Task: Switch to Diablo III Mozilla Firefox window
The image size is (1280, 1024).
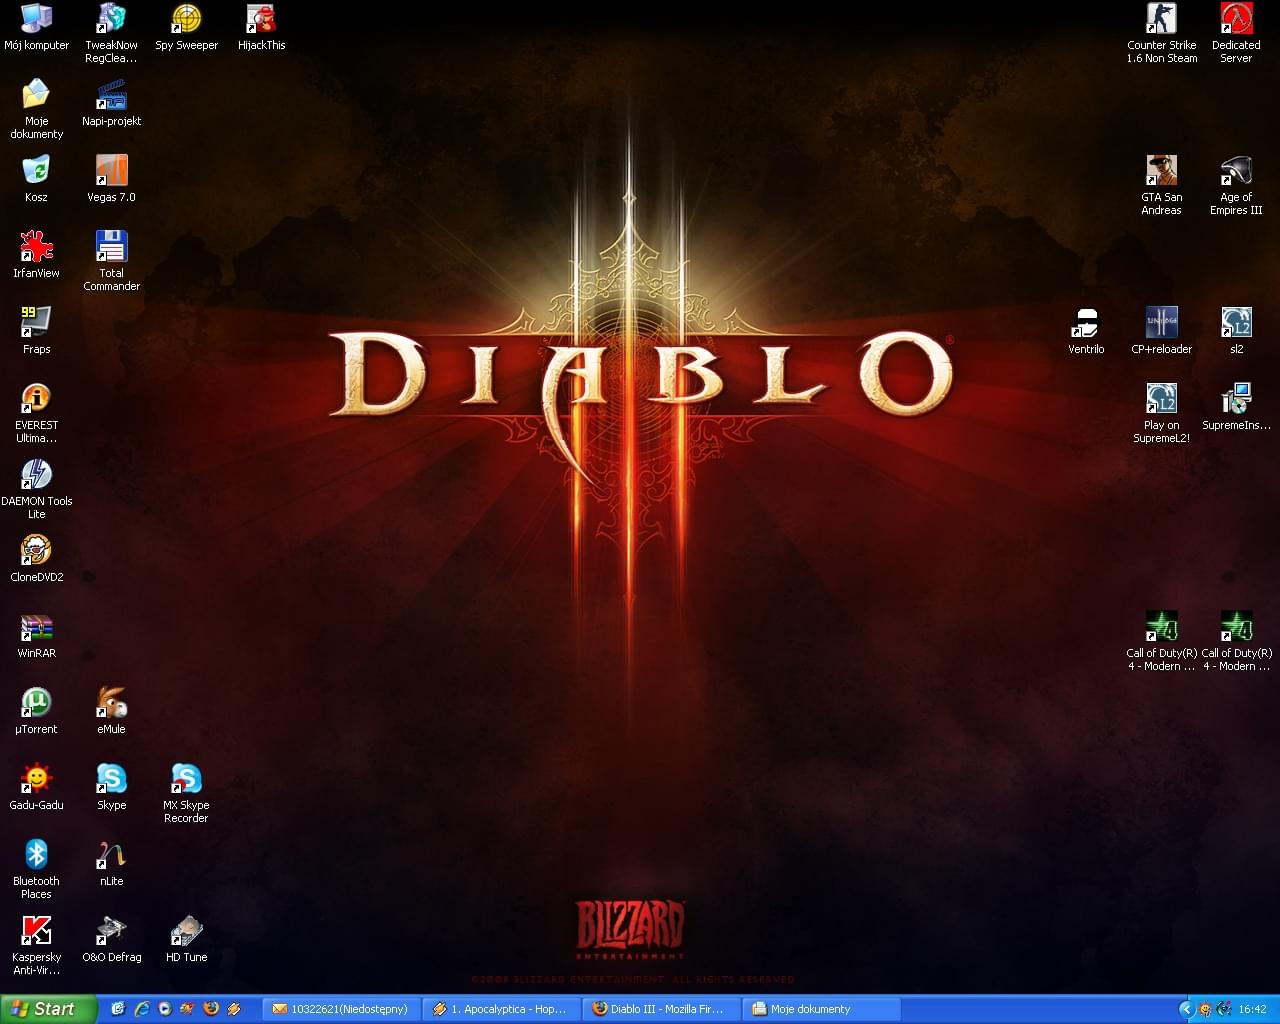Action: click(x=661, y=1009)
